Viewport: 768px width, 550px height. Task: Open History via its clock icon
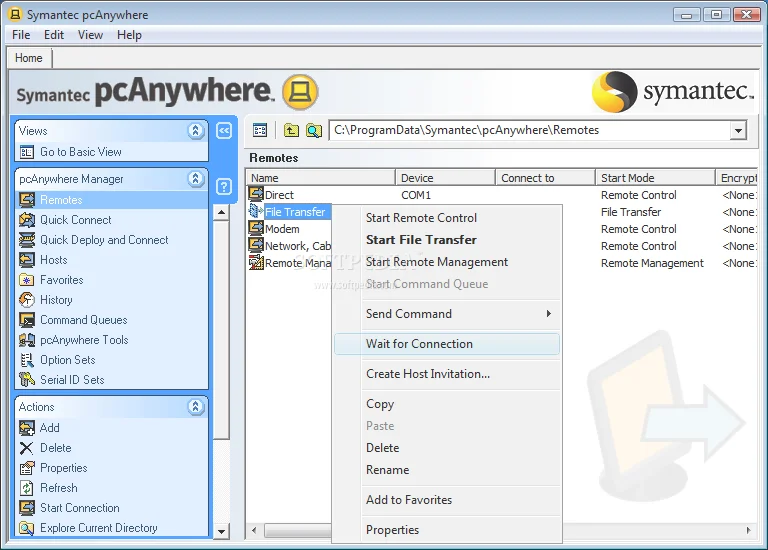(27, 300)
